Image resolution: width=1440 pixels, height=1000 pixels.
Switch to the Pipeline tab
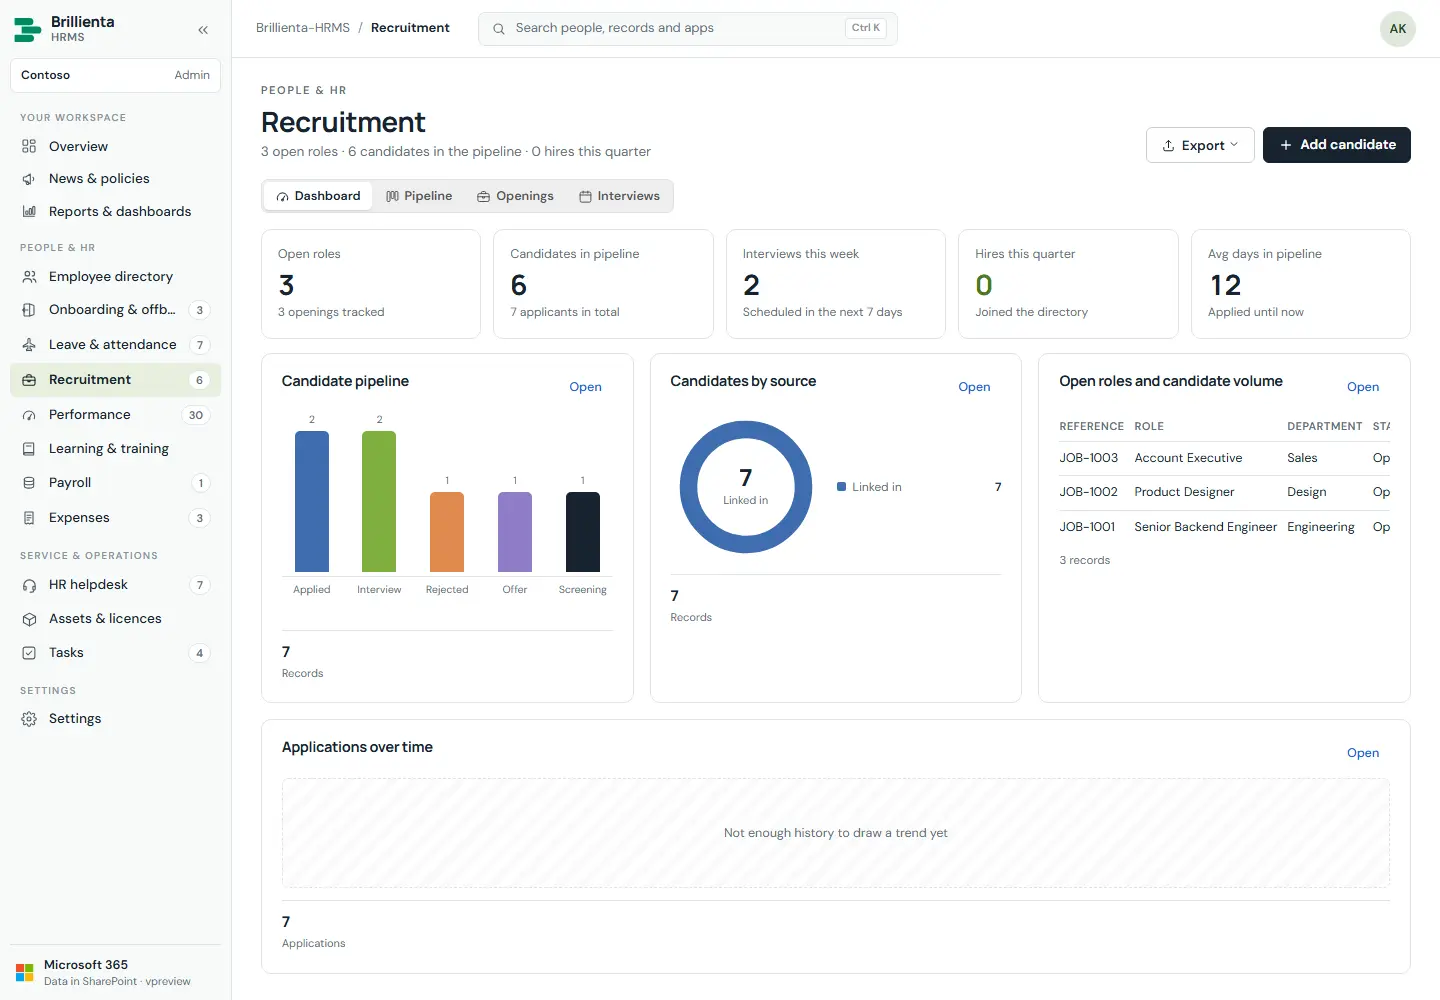click(x=419, y=196)
